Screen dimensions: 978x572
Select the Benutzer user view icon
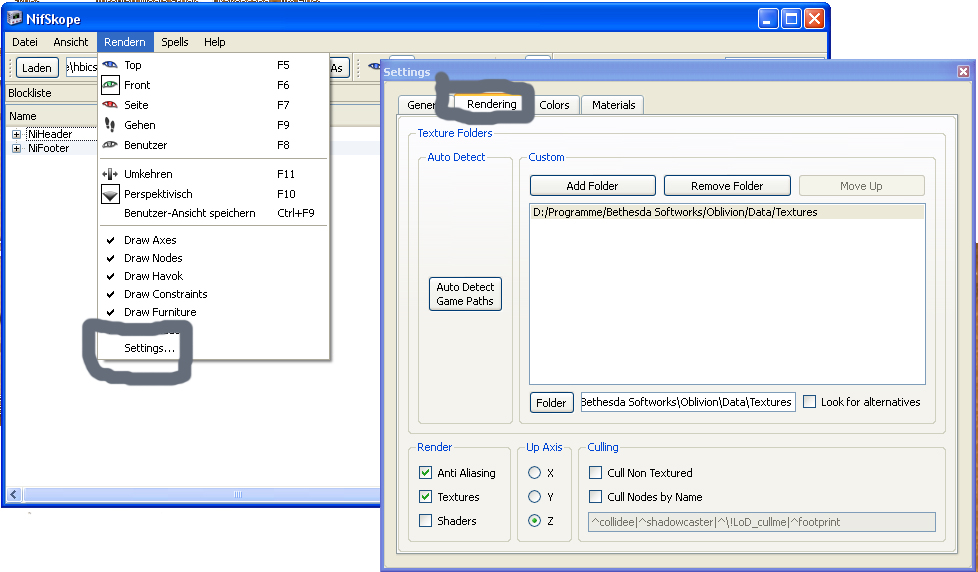[110, 145]
